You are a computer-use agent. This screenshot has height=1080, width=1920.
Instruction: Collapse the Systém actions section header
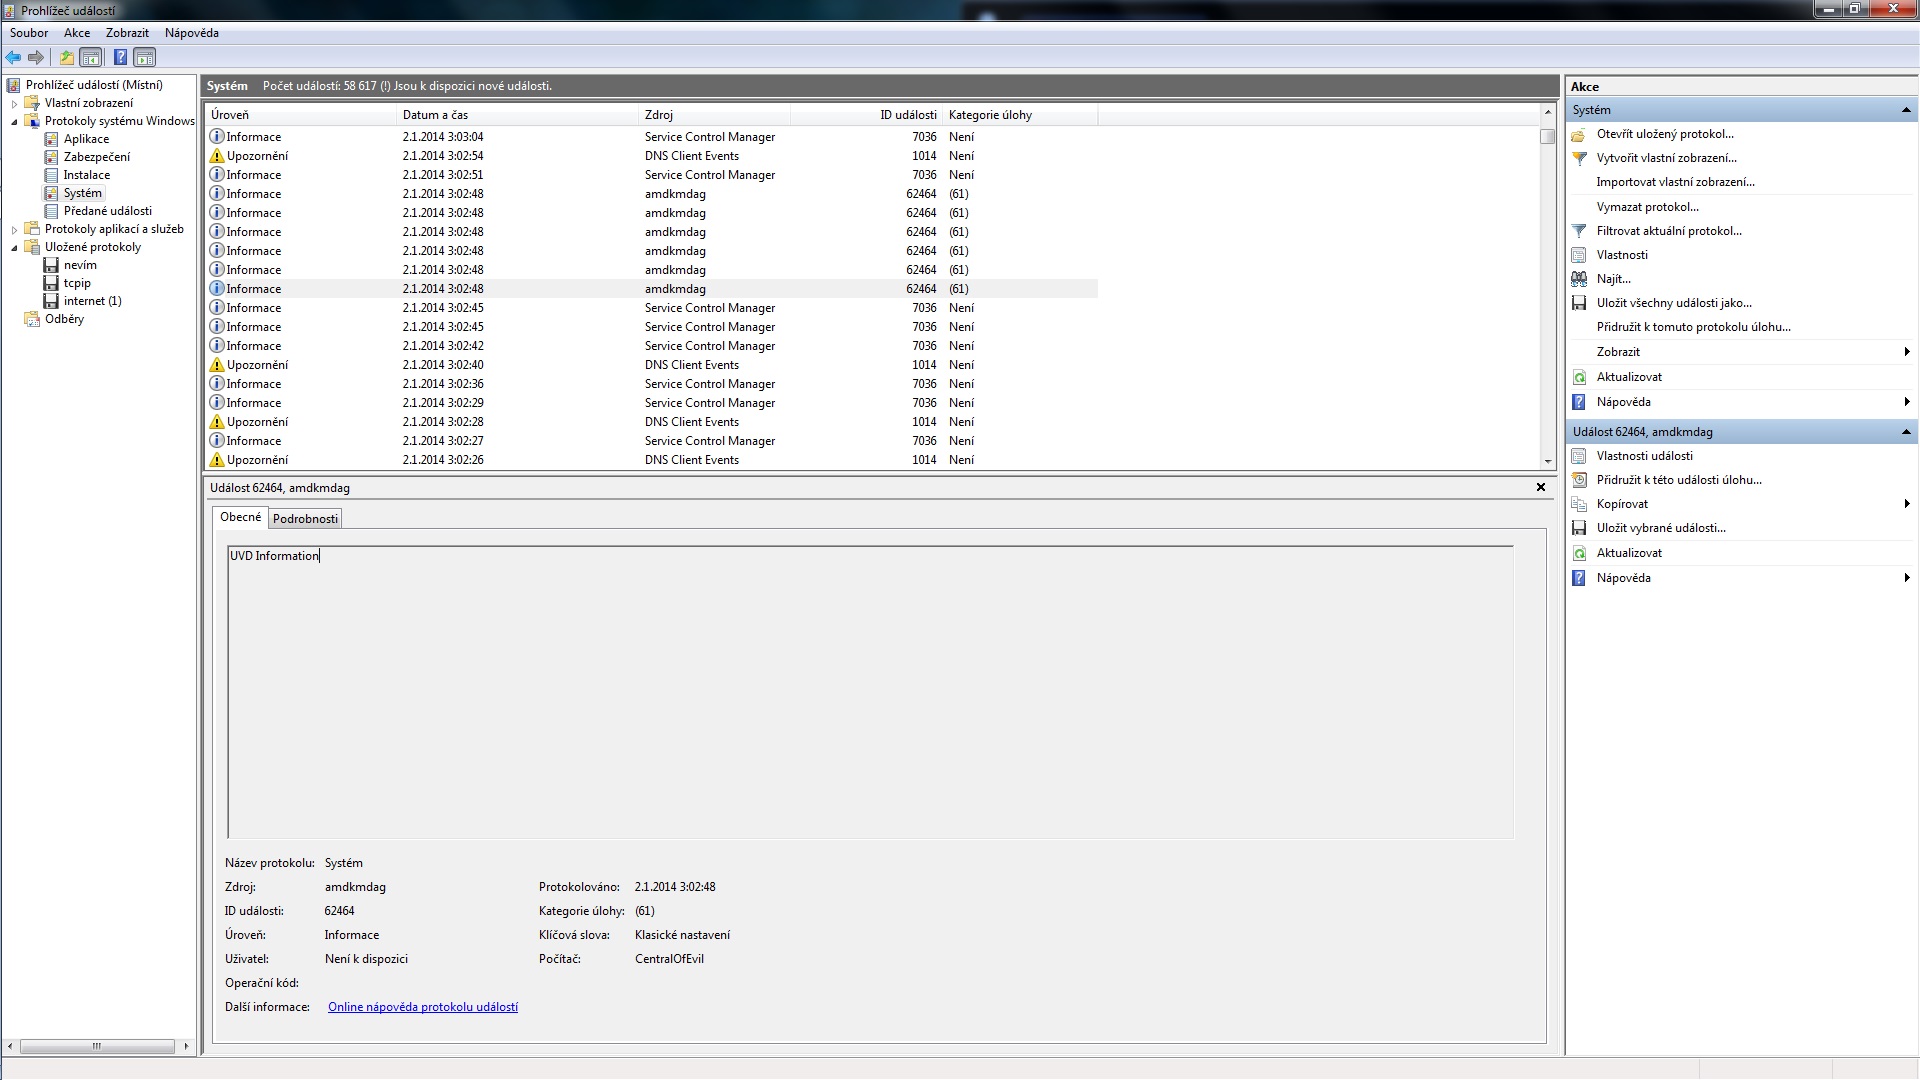1905,110
